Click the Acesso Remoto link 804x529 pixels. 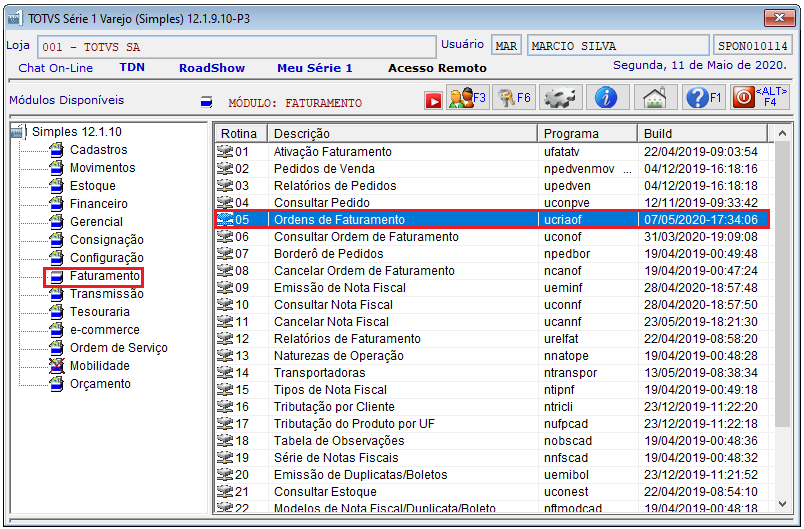click(437, 68)
